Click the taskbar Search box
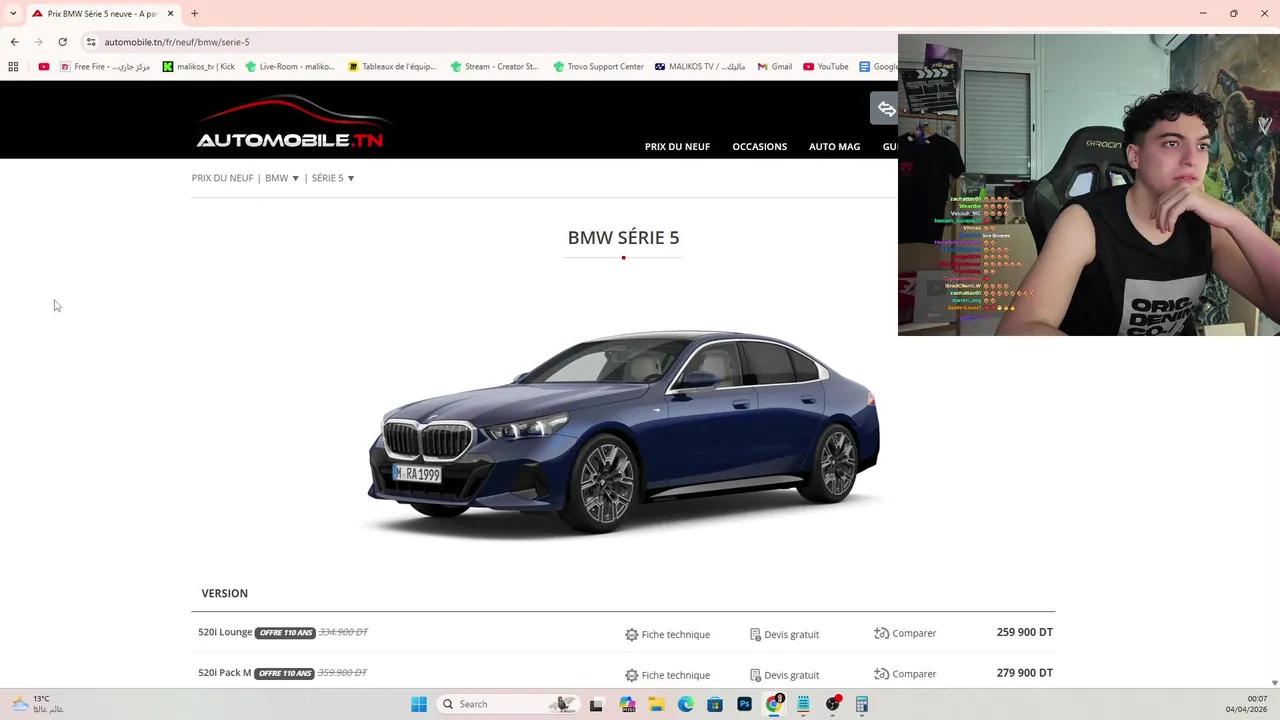Viewport: 1280px width, 720px height. click(510, 704)
